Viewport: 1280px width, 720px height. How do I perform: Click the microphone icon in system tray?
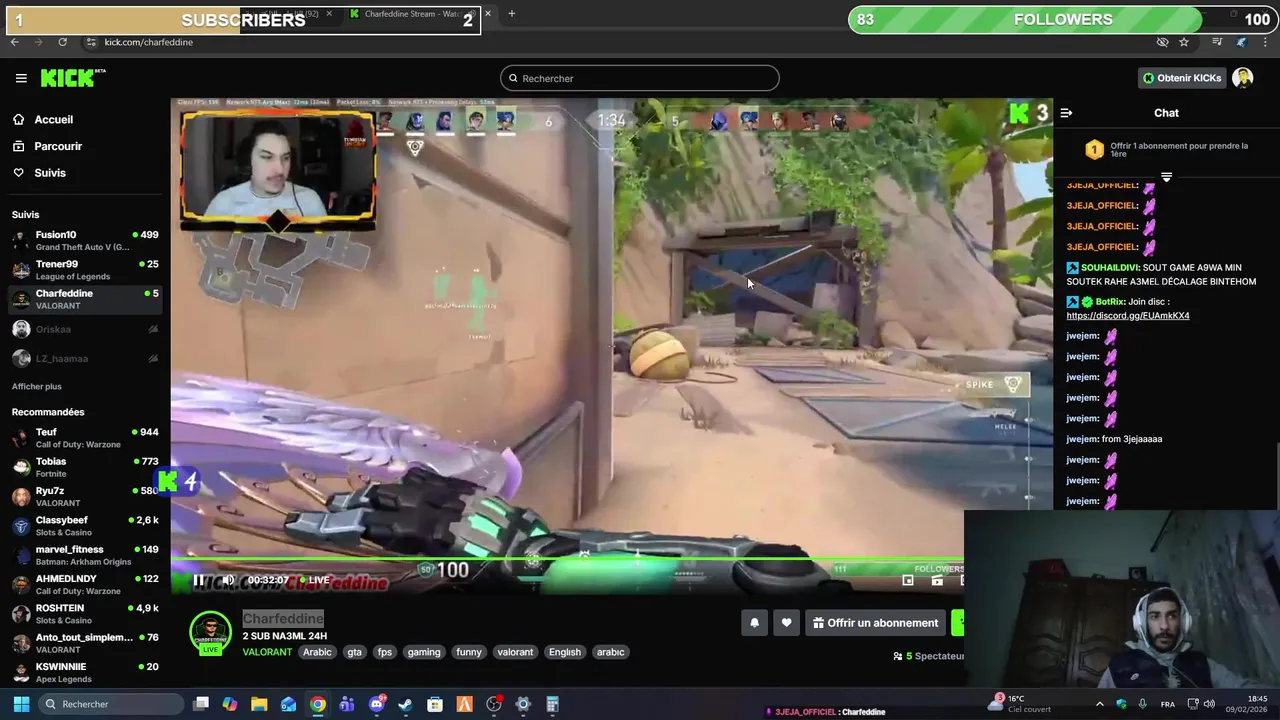click(1143, 704)
